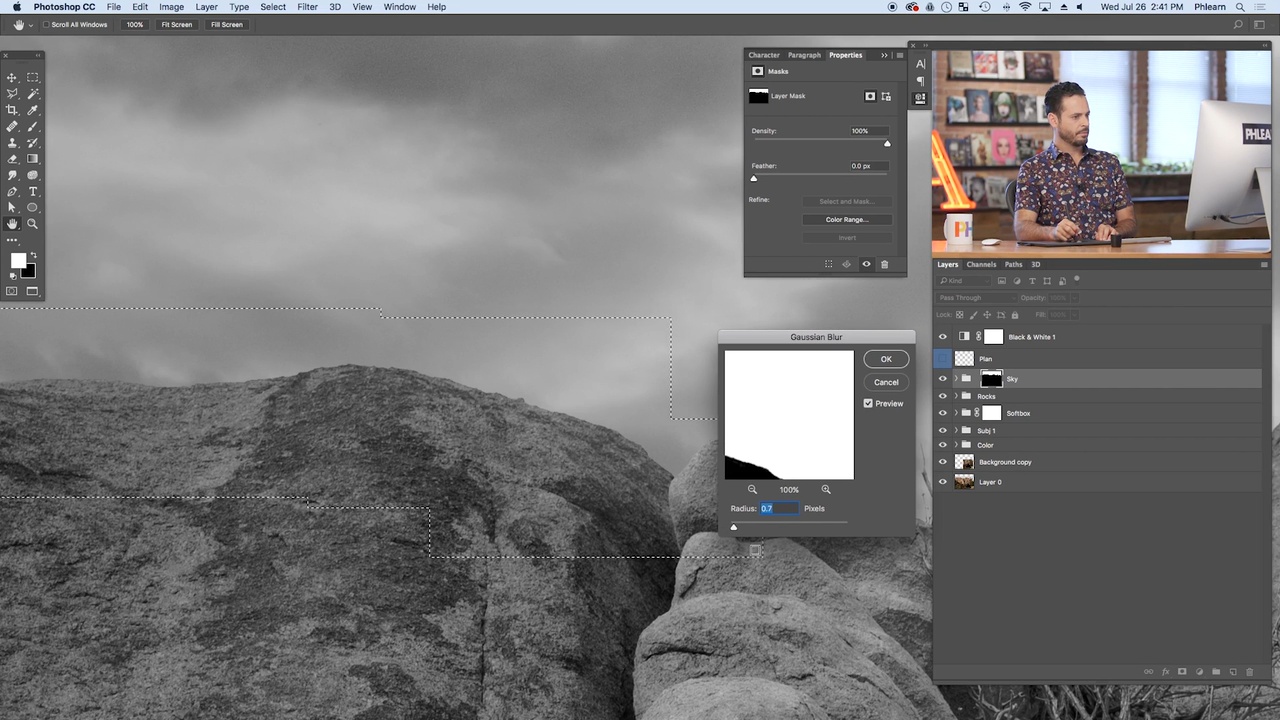The height and width of the screenshot is (720, 1280).
Task: Select the Gradient tool
Action: point(33,158)
